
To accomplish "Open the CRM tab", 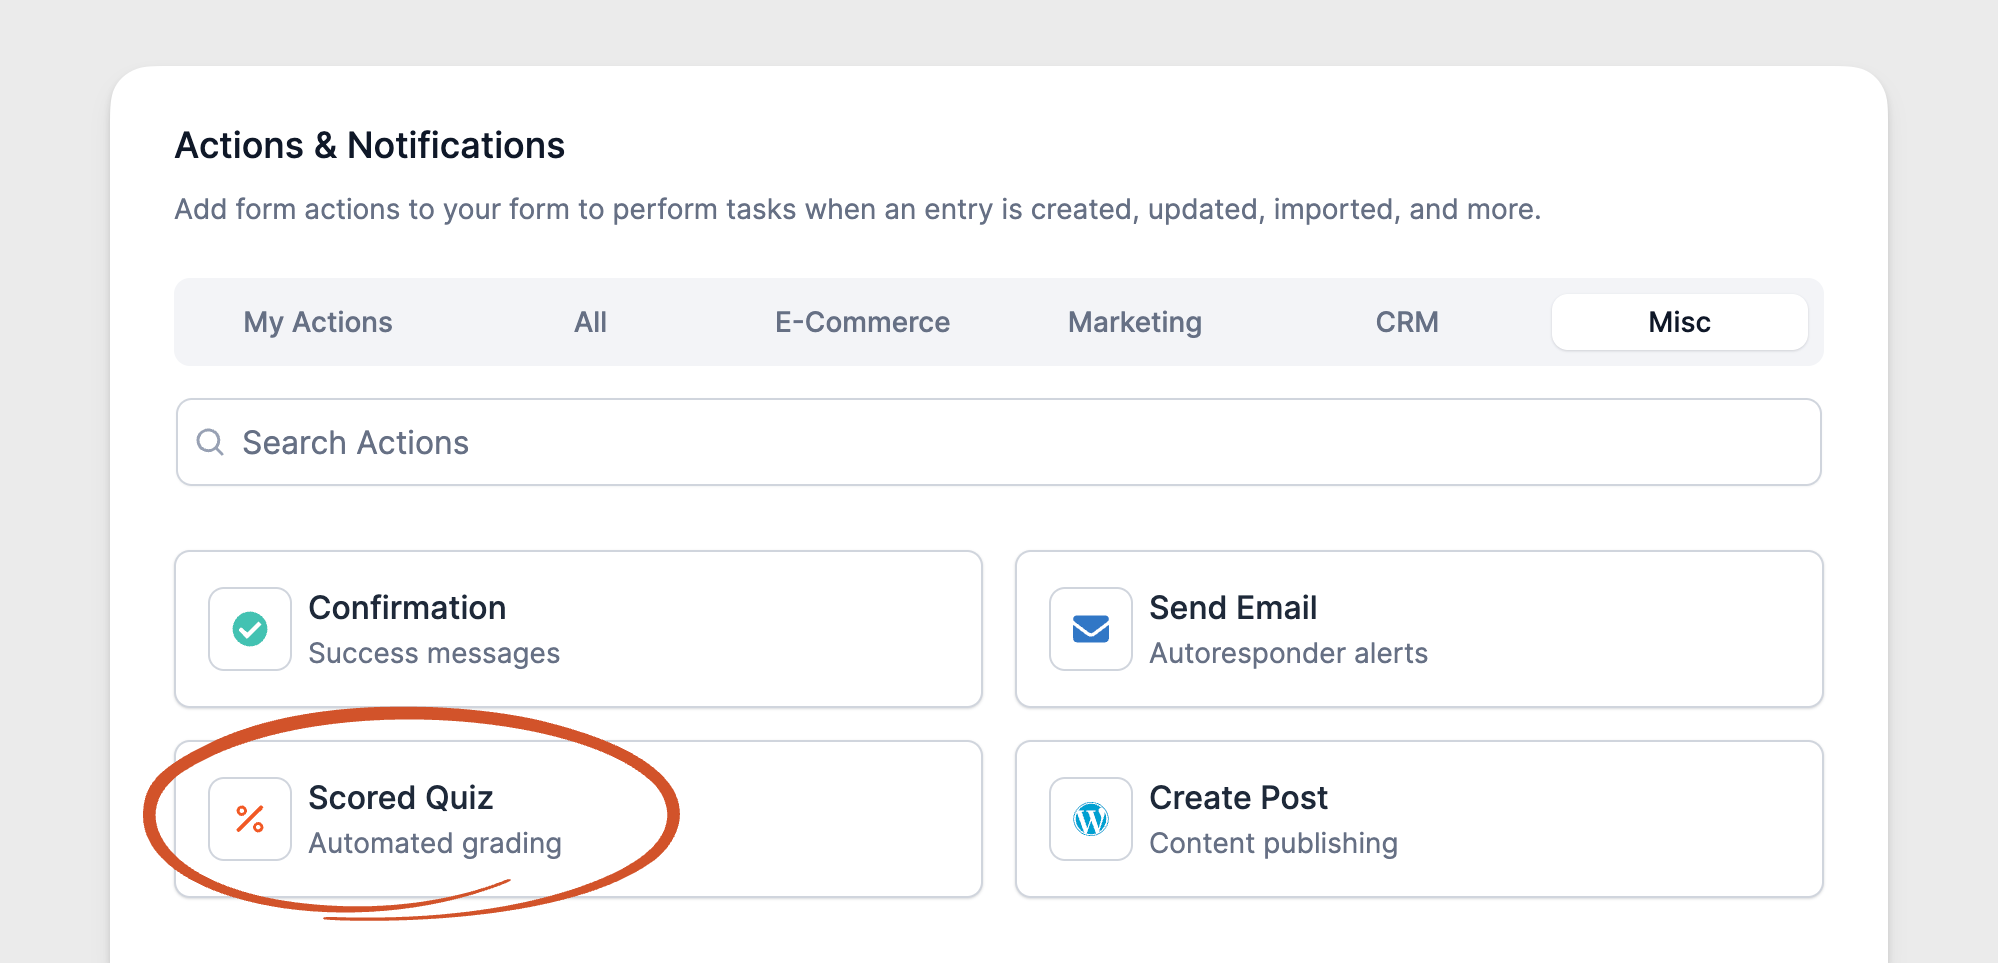I will point(1407,322).
